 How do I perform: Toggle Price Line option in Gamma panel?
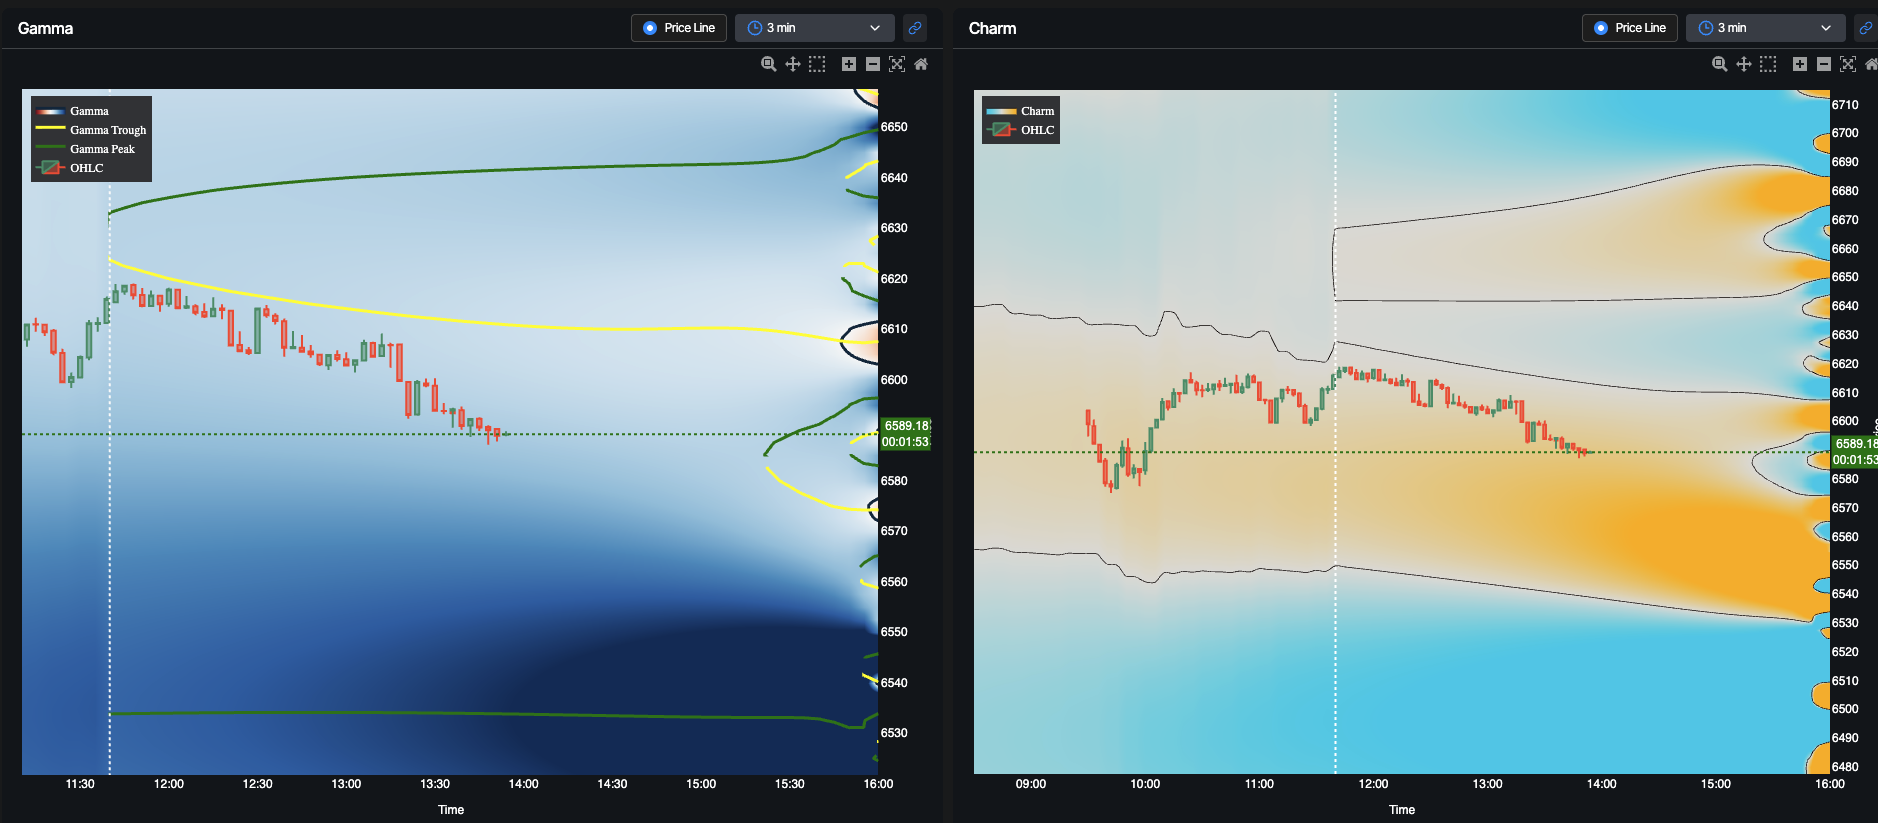679,28
